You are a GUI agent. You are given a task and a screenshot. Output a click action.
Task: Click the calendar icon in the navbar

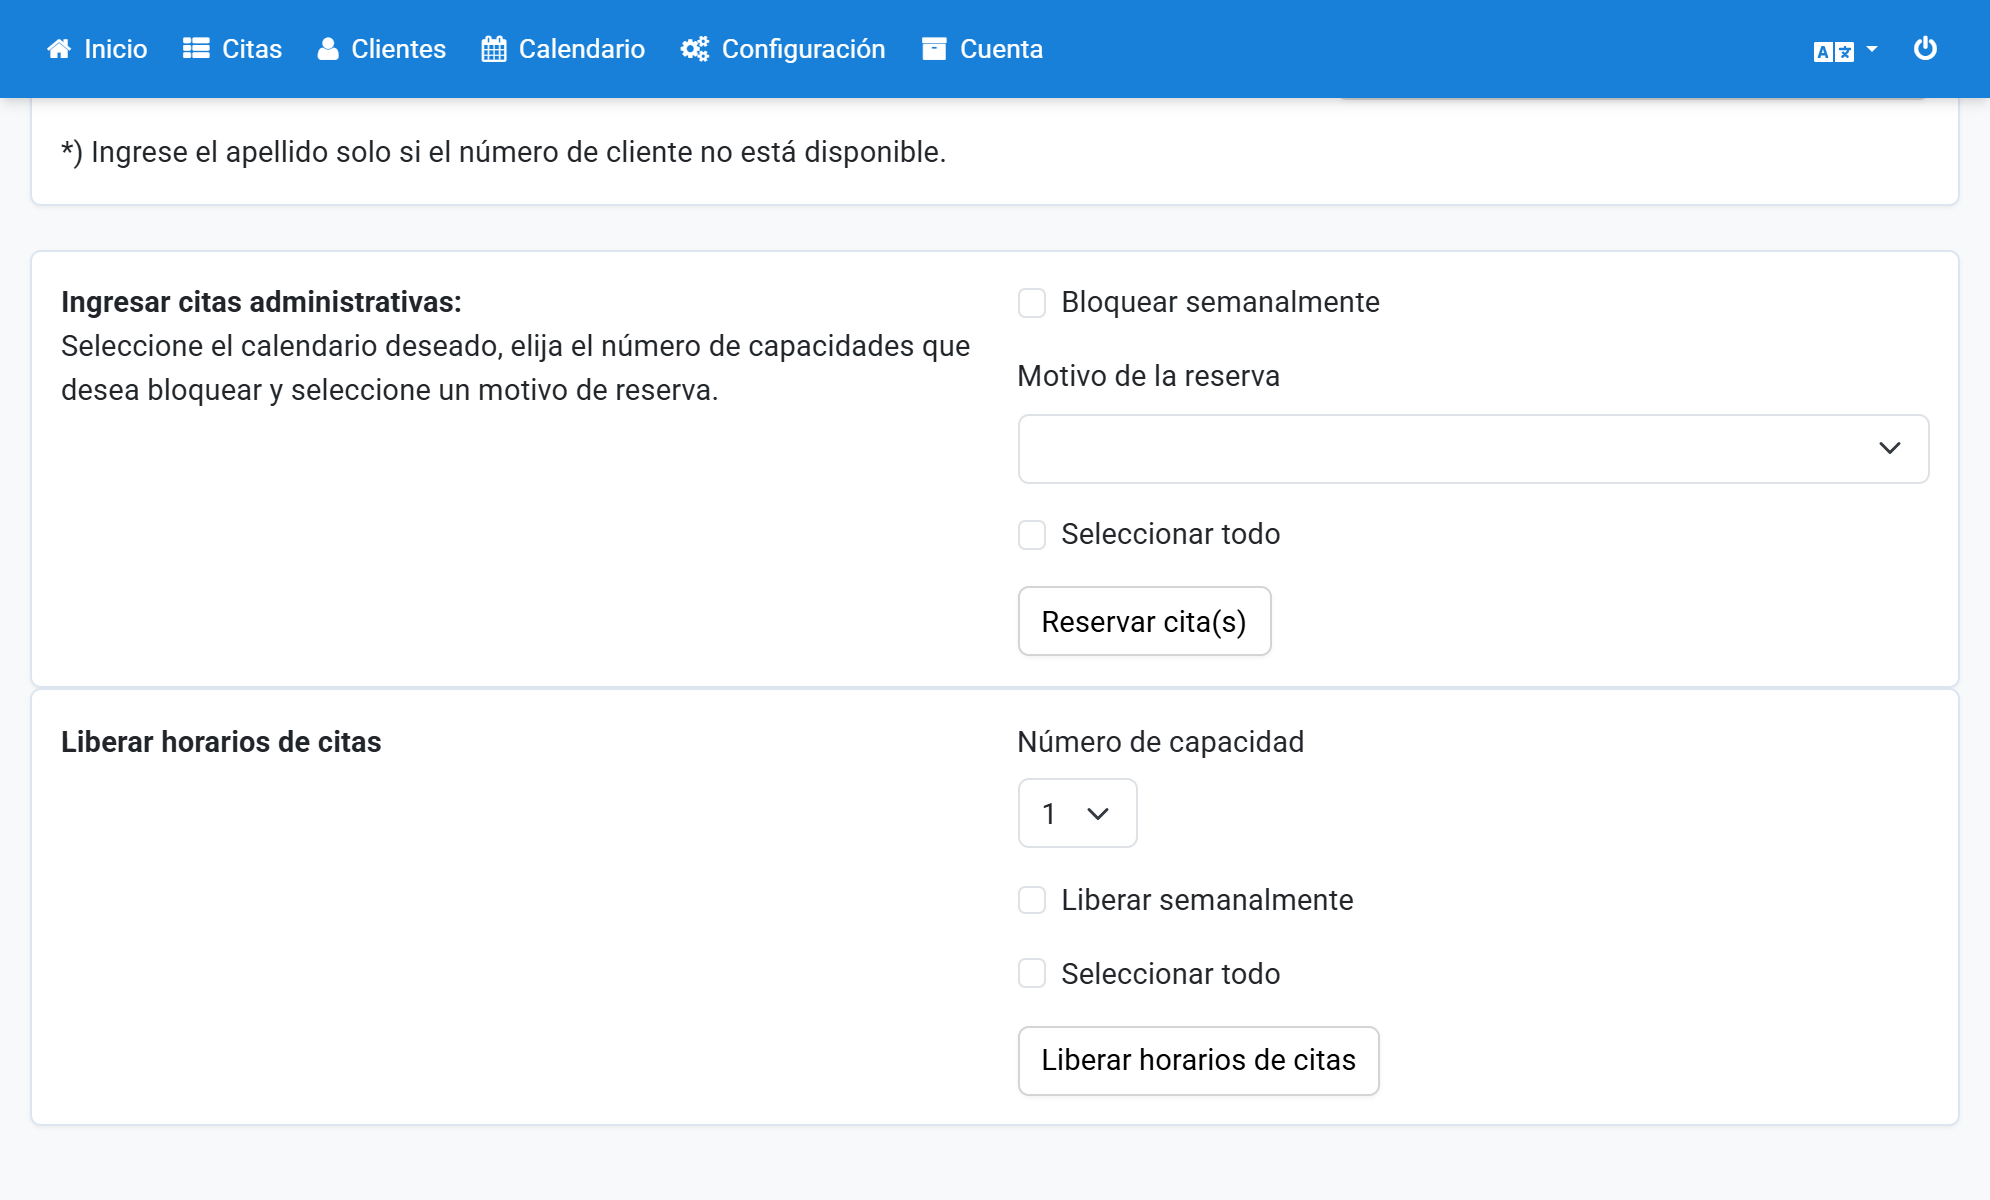(494, 49)
